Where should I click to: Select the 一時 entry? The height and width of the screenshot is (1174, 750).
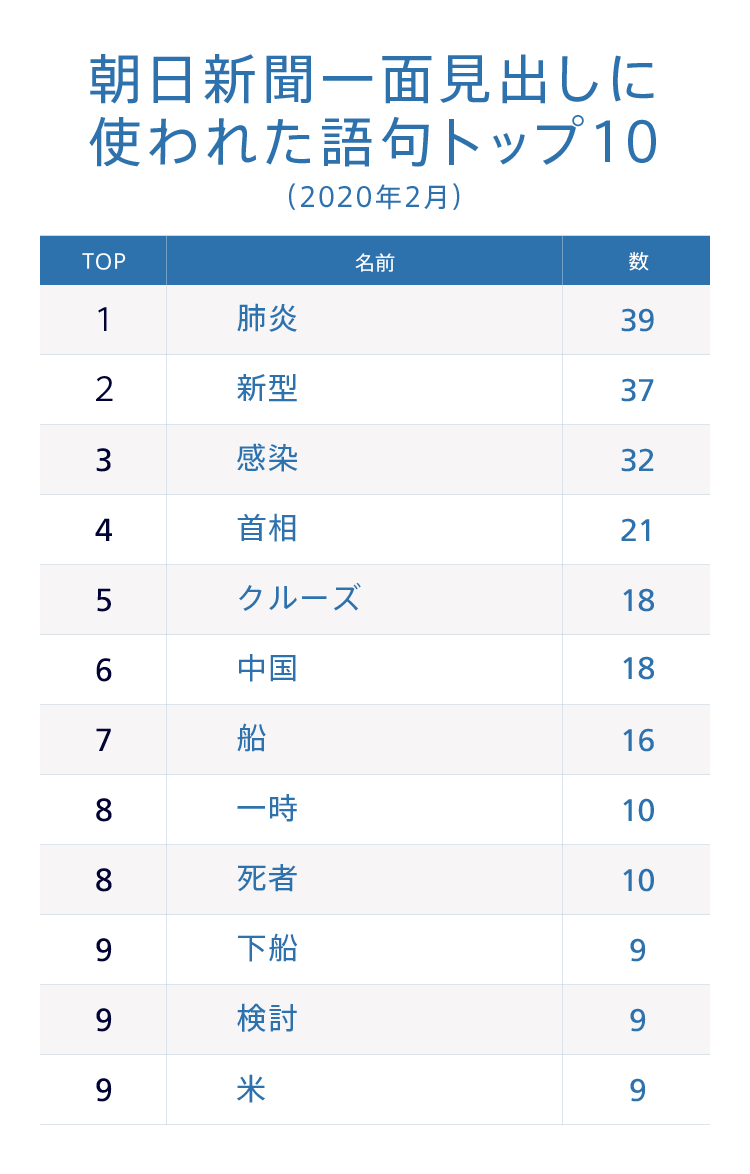(x=267, y=809)
